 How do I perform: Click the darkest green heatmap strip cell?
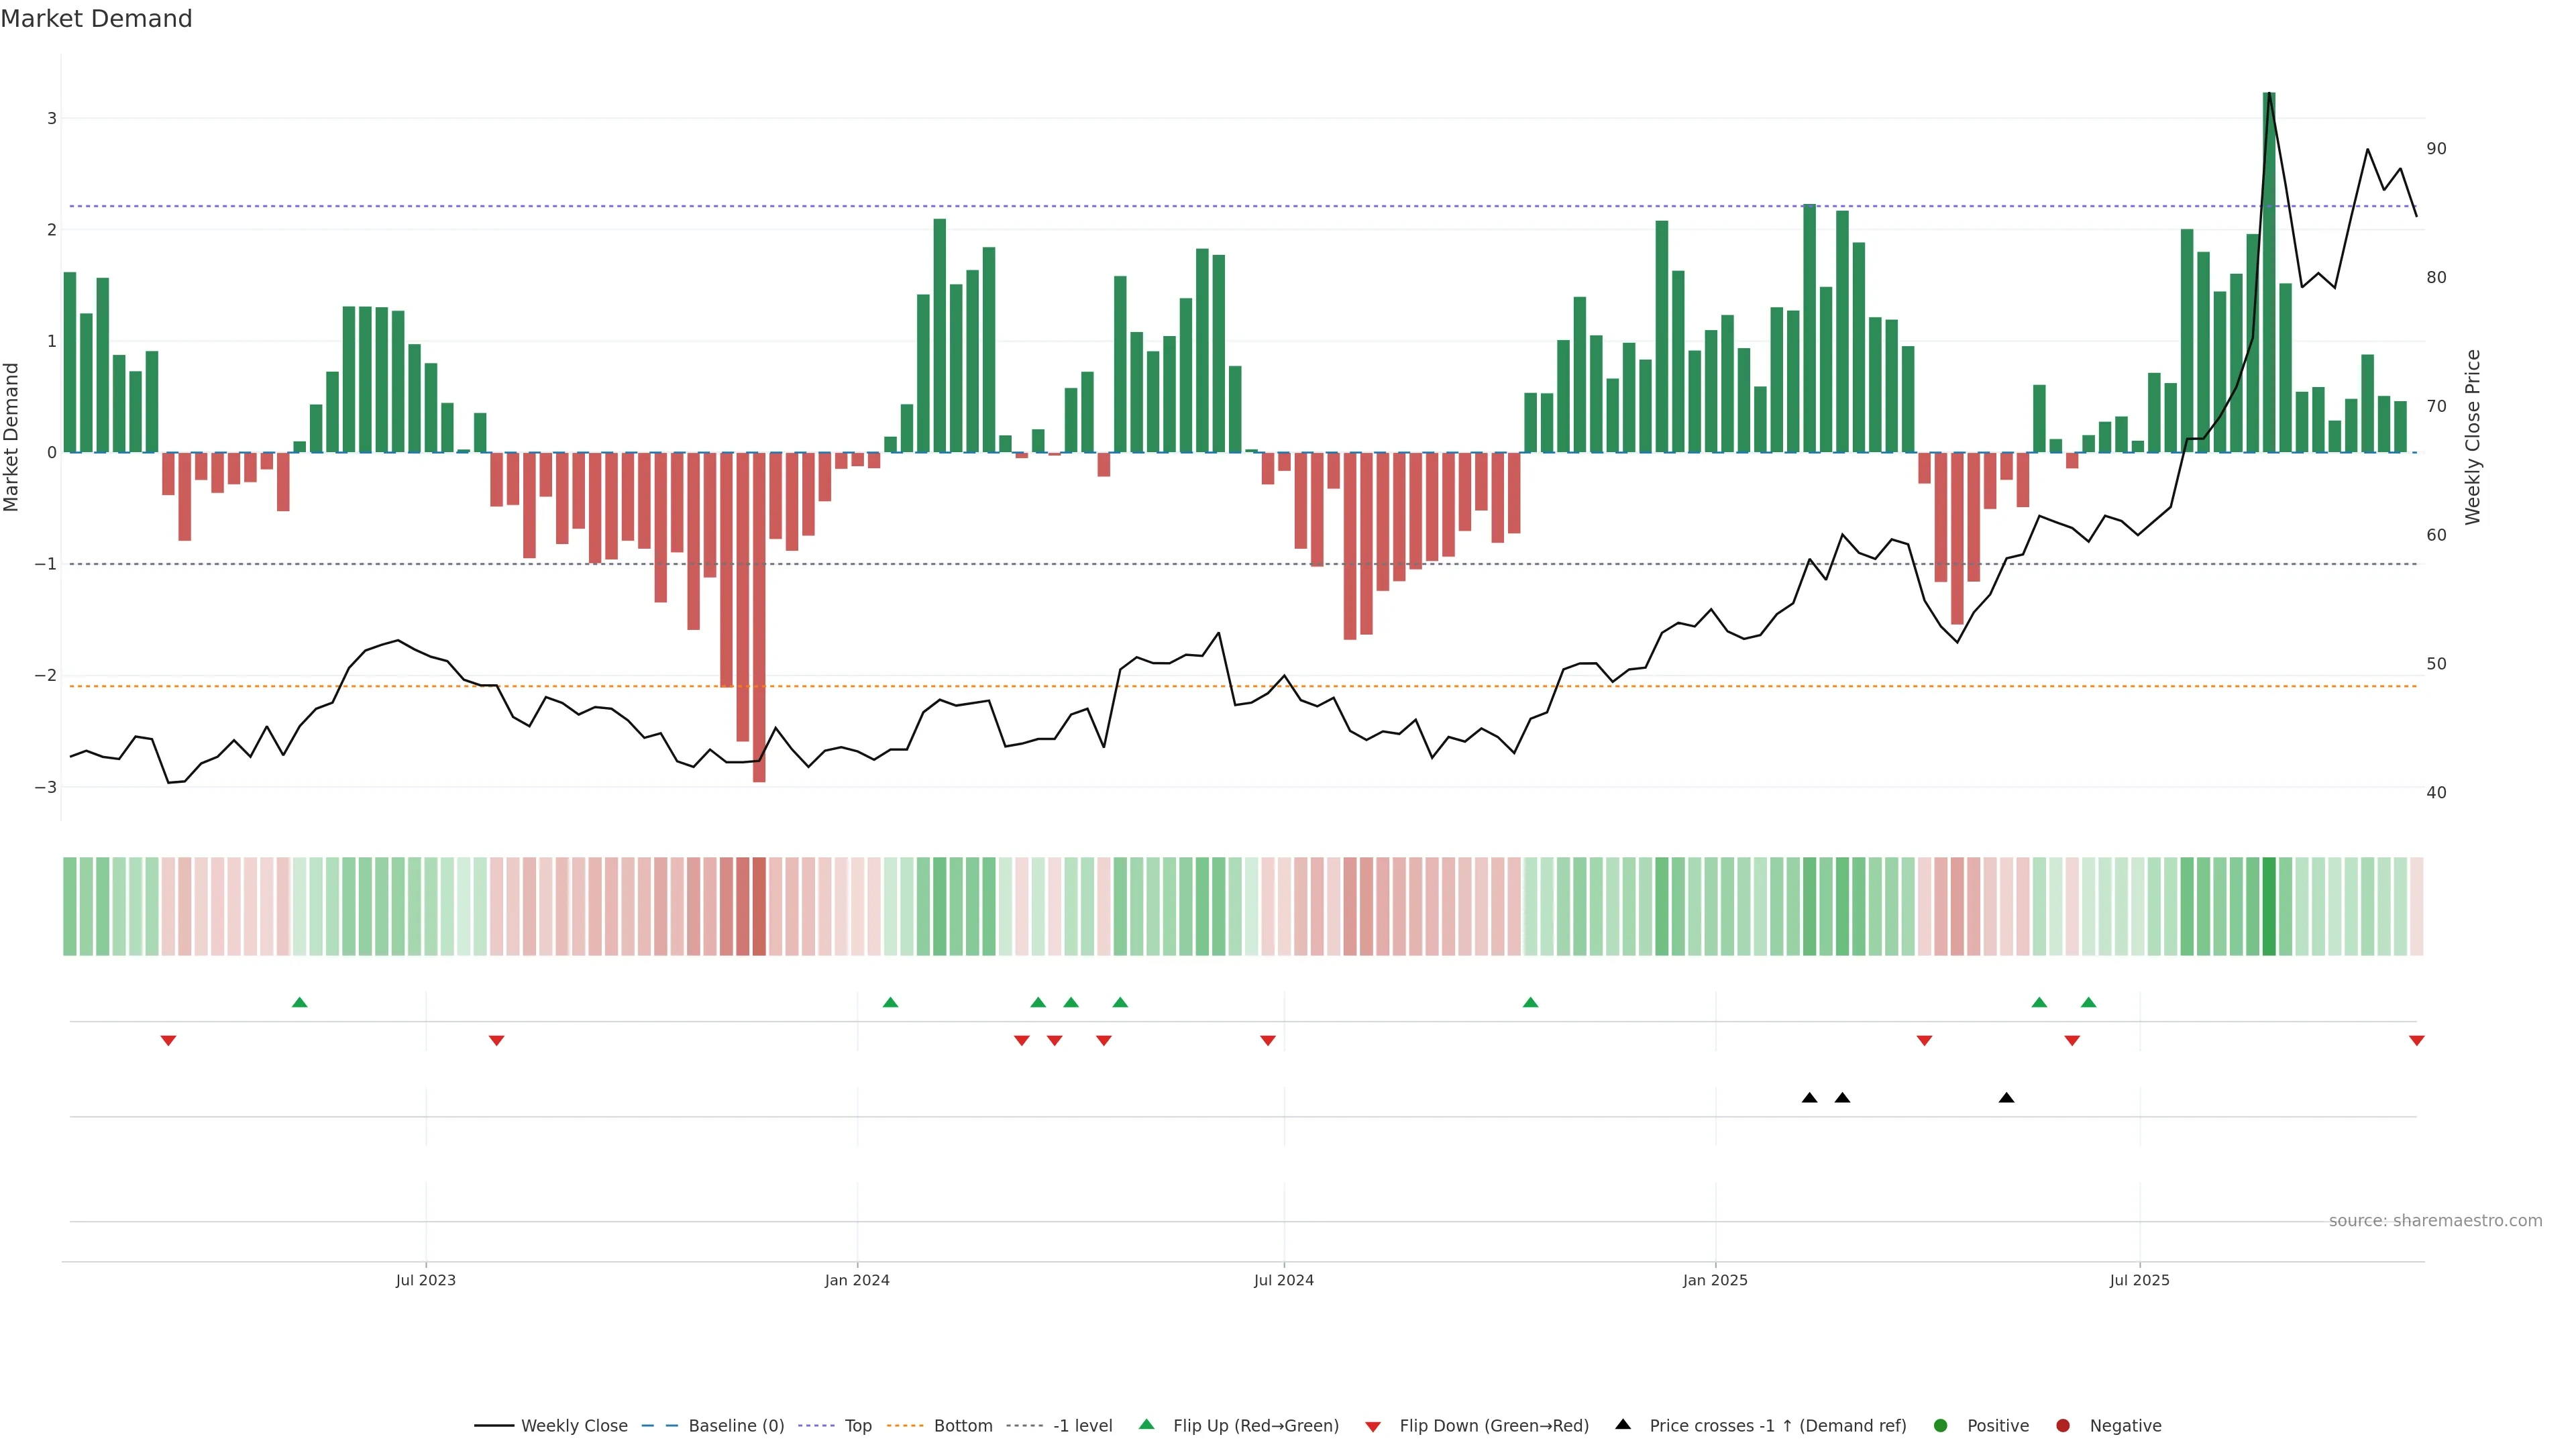click(2269, 906)
